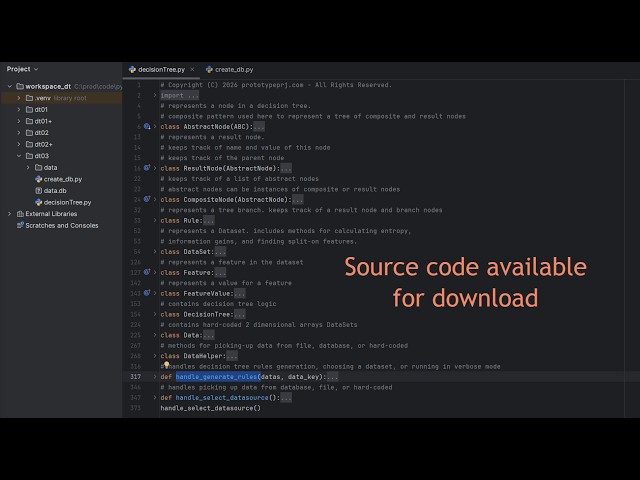Open decisionTree.py in the project tree

coord(67,202)
